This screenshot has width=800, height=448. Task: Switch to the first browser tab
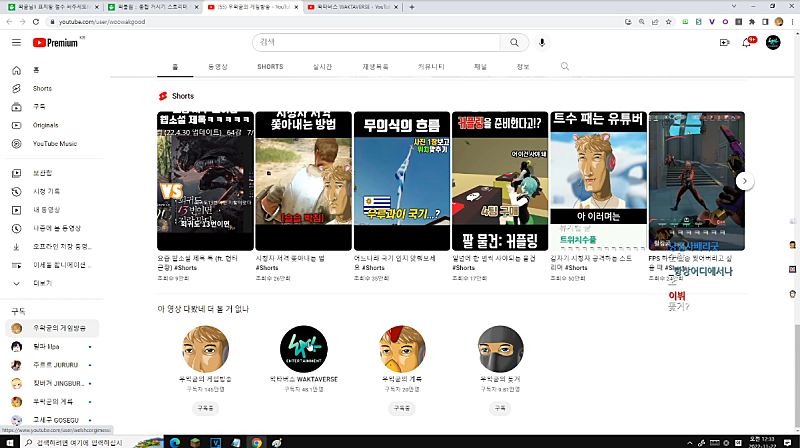(53, 7)
